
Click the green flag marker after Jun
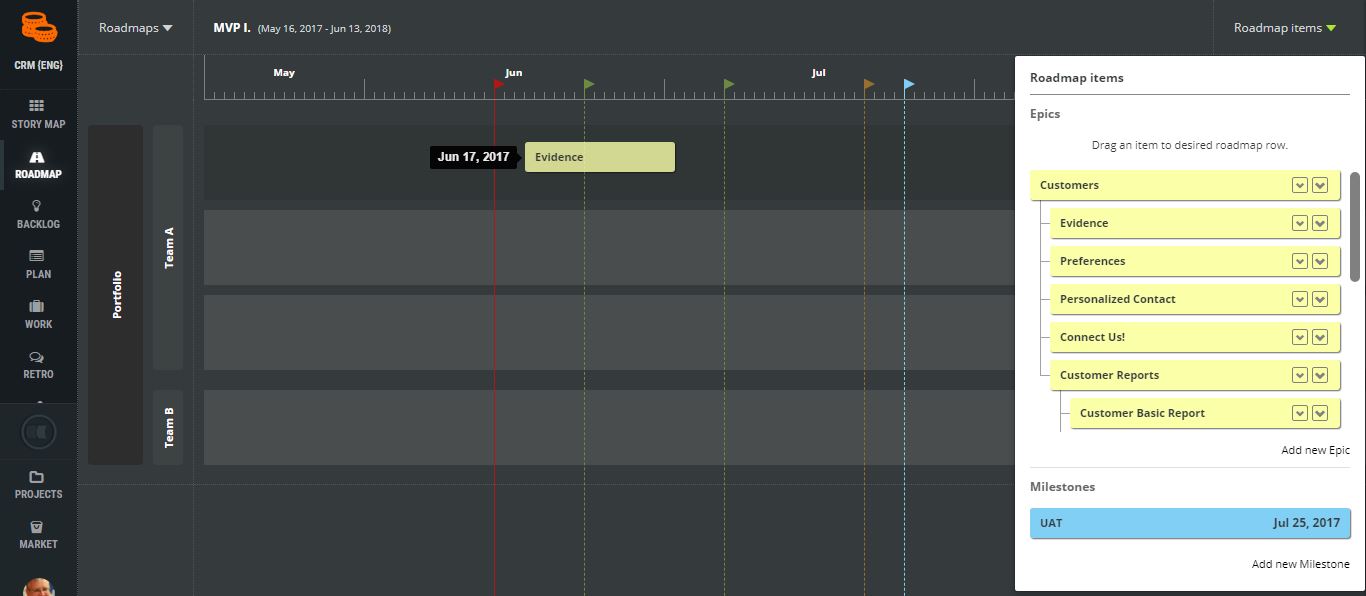[x=589, y=84]
